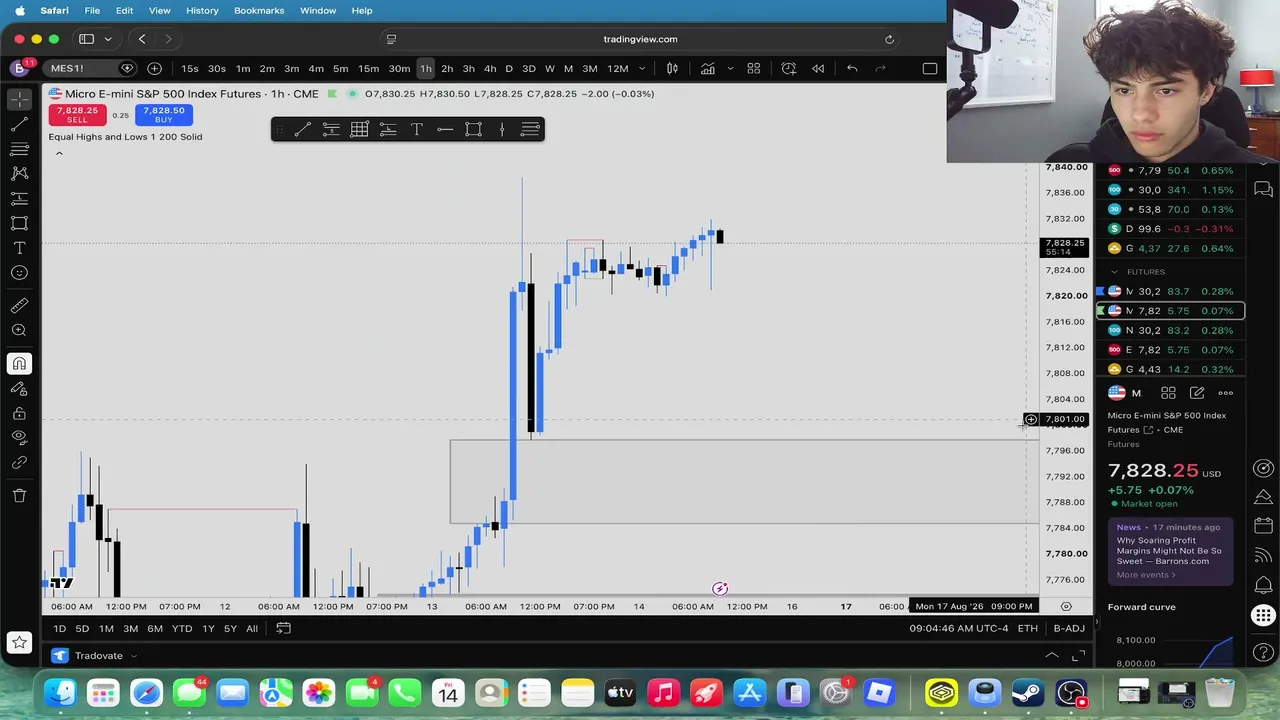Switch chart to 15m timeframe

tap(369, 68)
